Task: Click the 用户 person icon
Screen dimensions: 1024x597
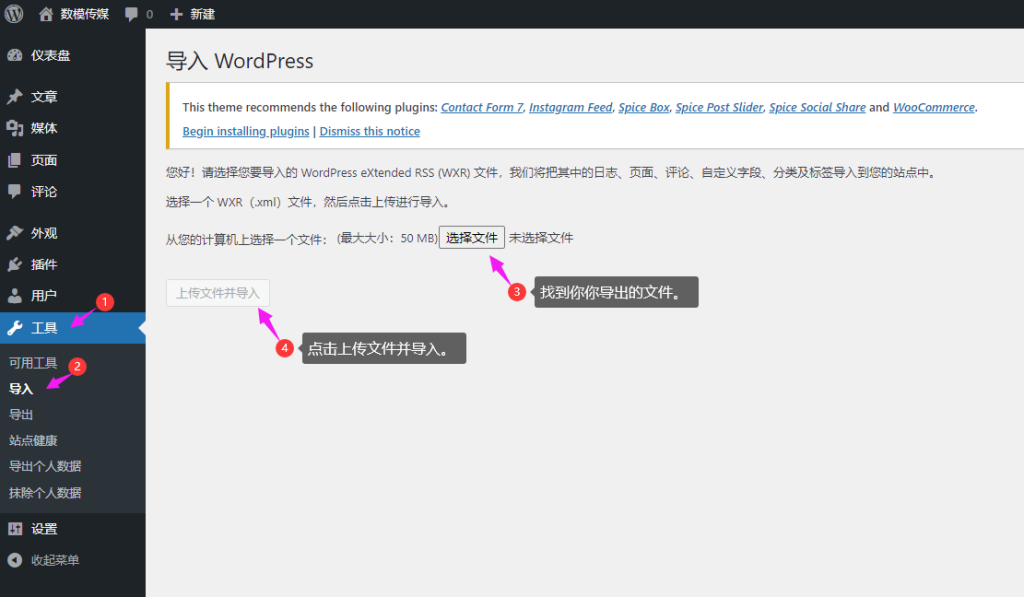Action: coord(14,296)
